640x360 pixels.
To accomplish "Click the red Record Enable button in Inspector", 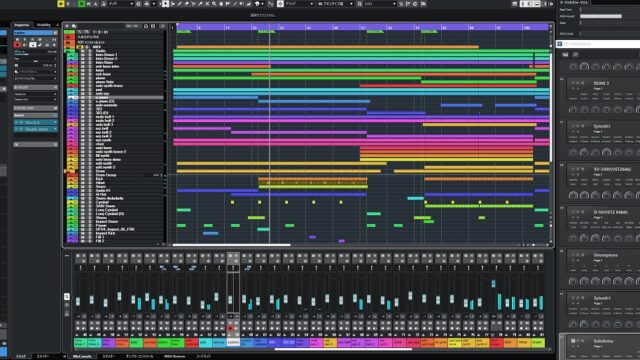I will click(17, 44).
